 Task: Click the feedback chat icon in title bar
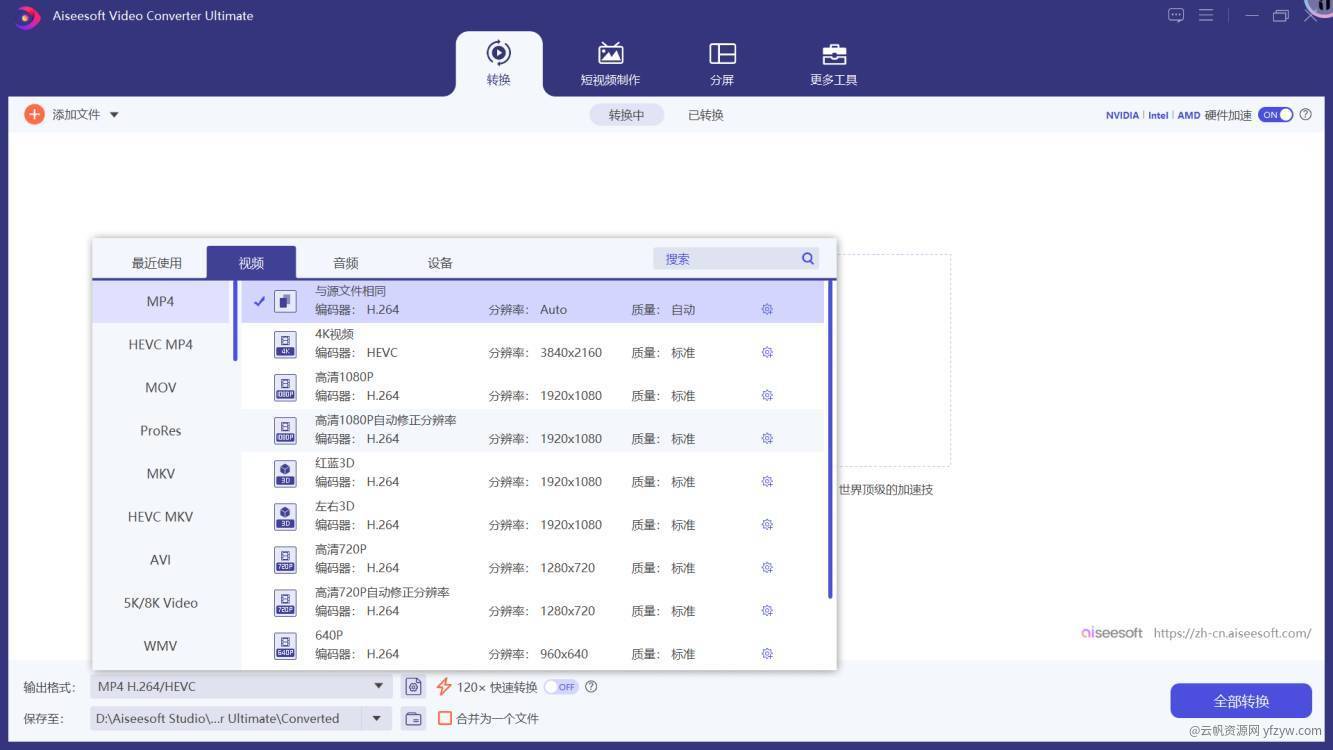1176,15
